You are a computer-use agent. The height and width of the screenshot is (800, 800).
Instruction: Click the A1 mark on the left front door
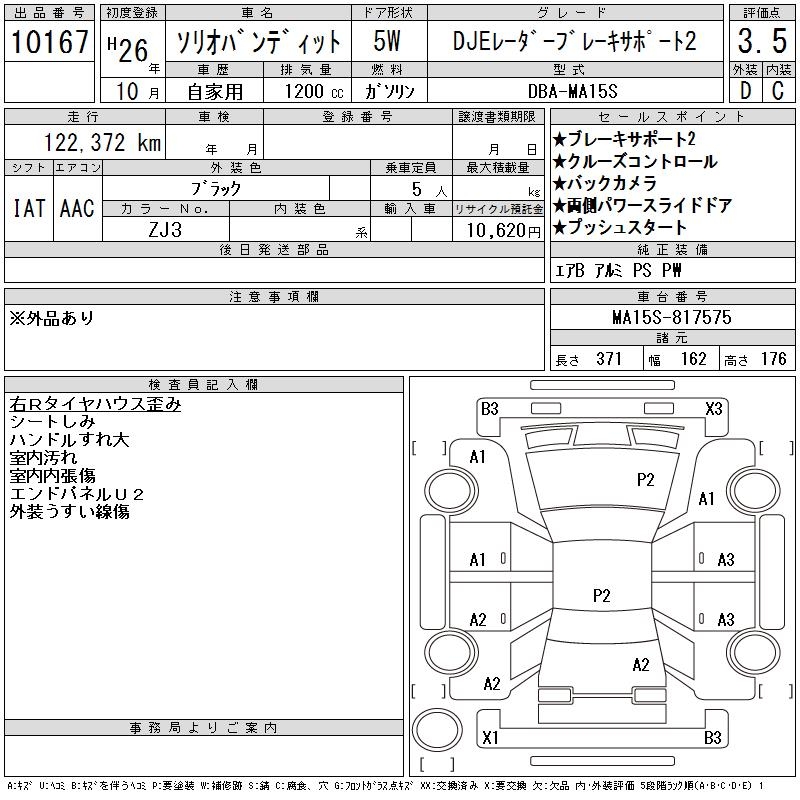pyautogui.click(x=478, y=560)
